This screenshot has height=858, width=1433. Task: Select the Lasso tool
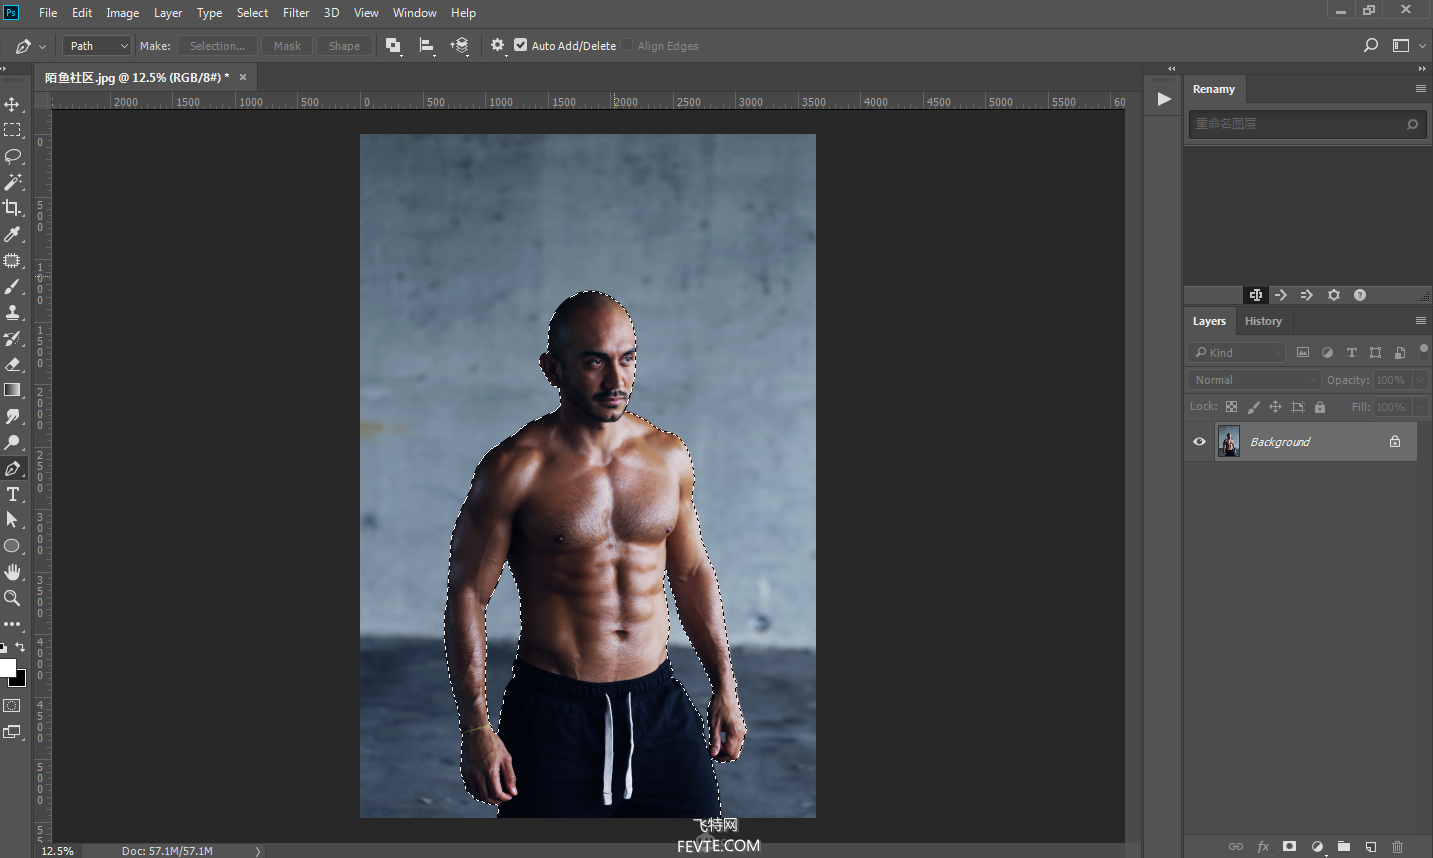pyautogui.click(x=12, y=156)
